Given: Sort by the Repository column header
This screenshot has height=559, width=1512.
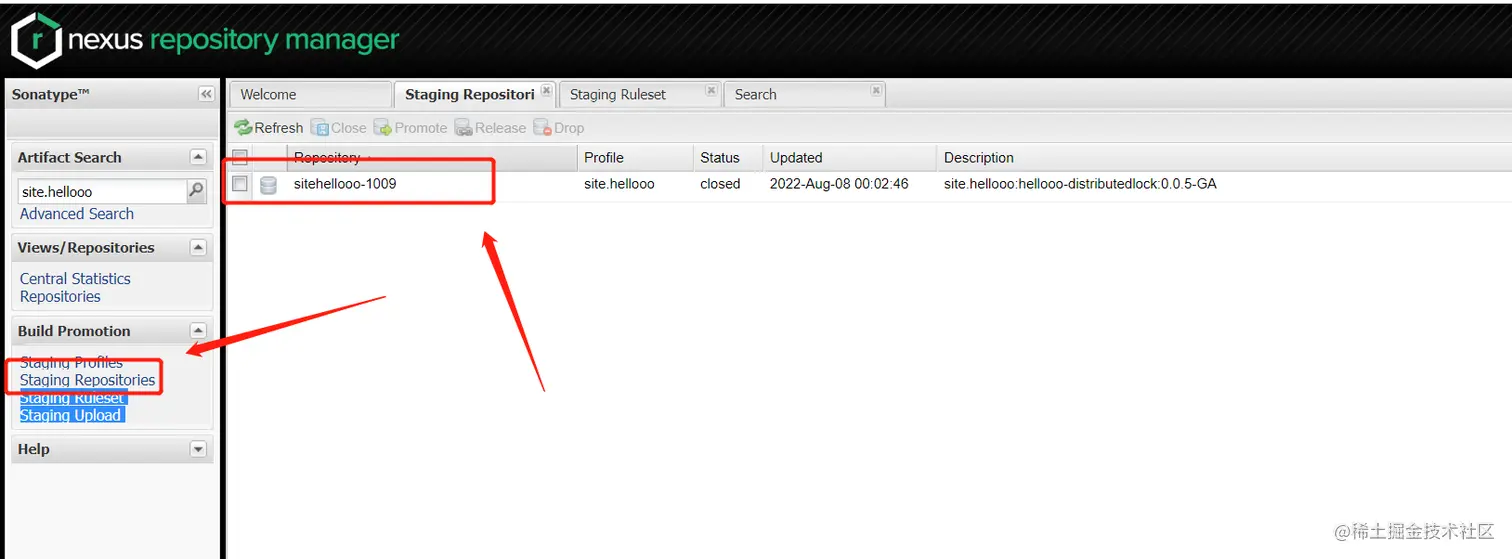Looking at the screenshot, I should [432, 157].
